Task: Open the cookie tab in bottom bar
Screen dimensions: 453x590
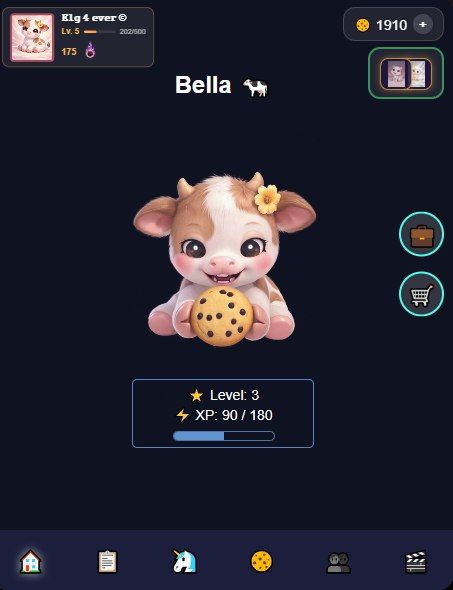Action: tap(261, 561)
